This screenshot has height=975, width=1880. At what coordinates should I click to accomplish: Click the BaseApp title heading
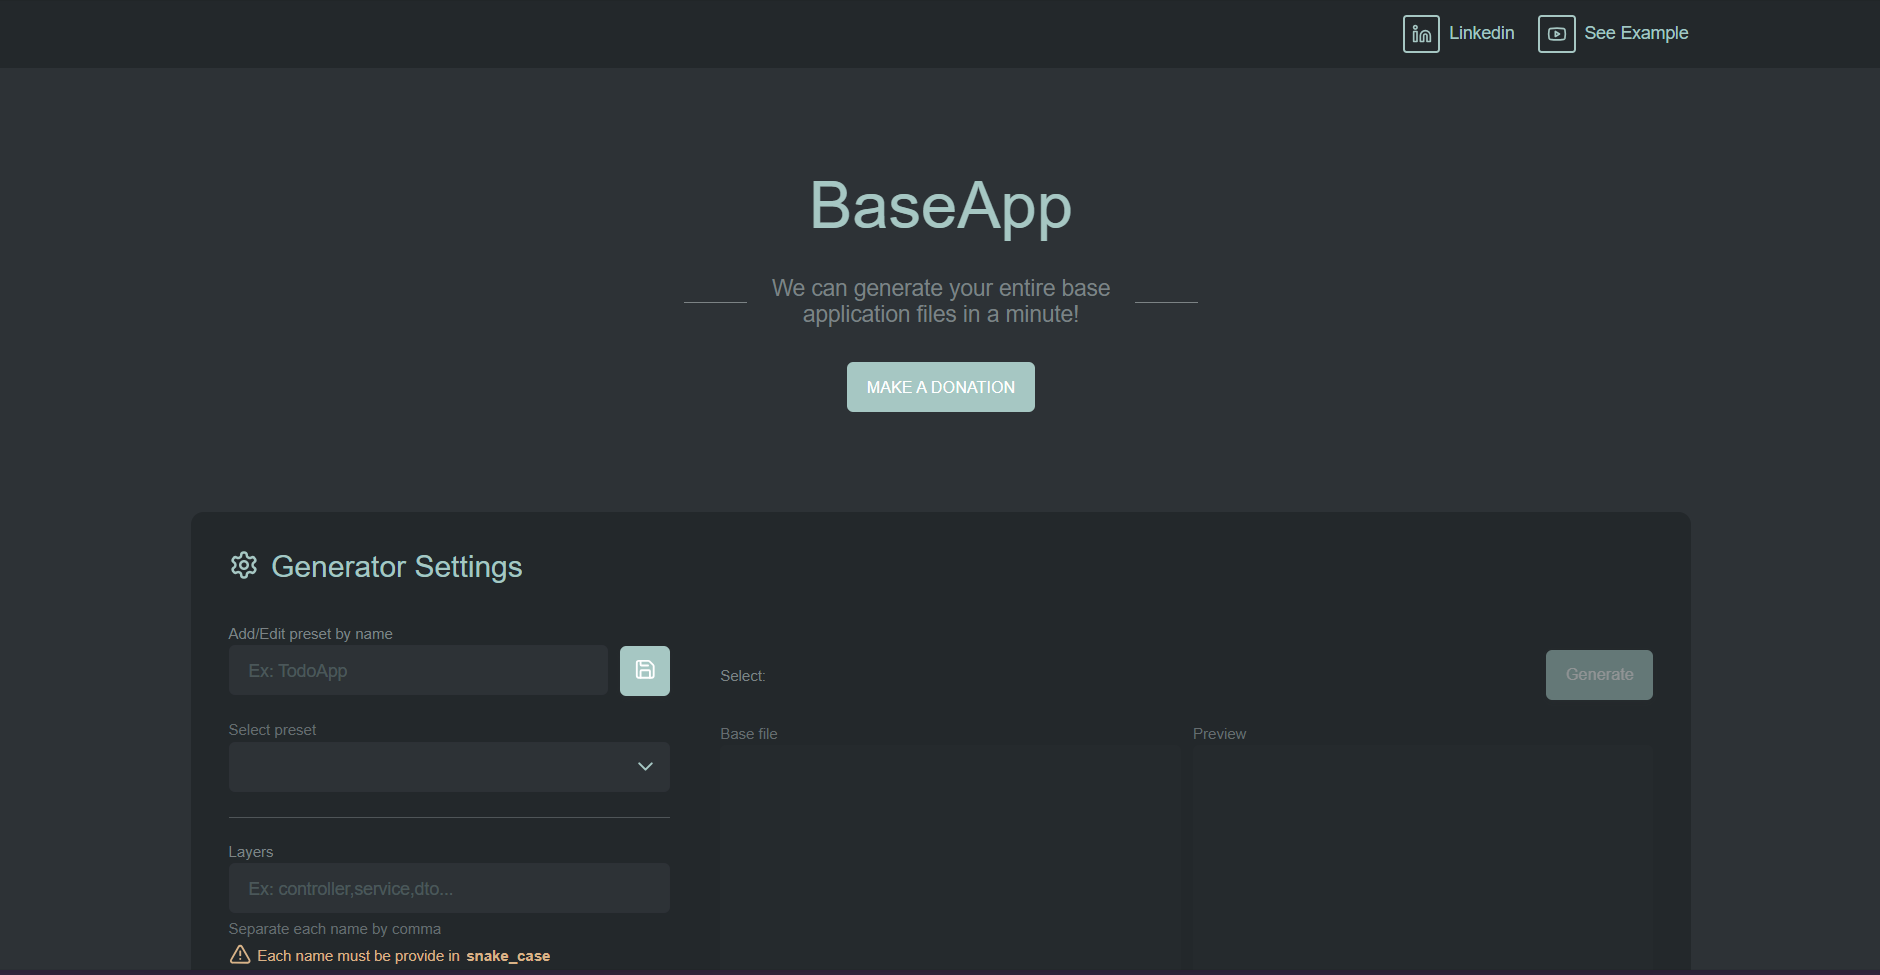(x=939, y=206)
